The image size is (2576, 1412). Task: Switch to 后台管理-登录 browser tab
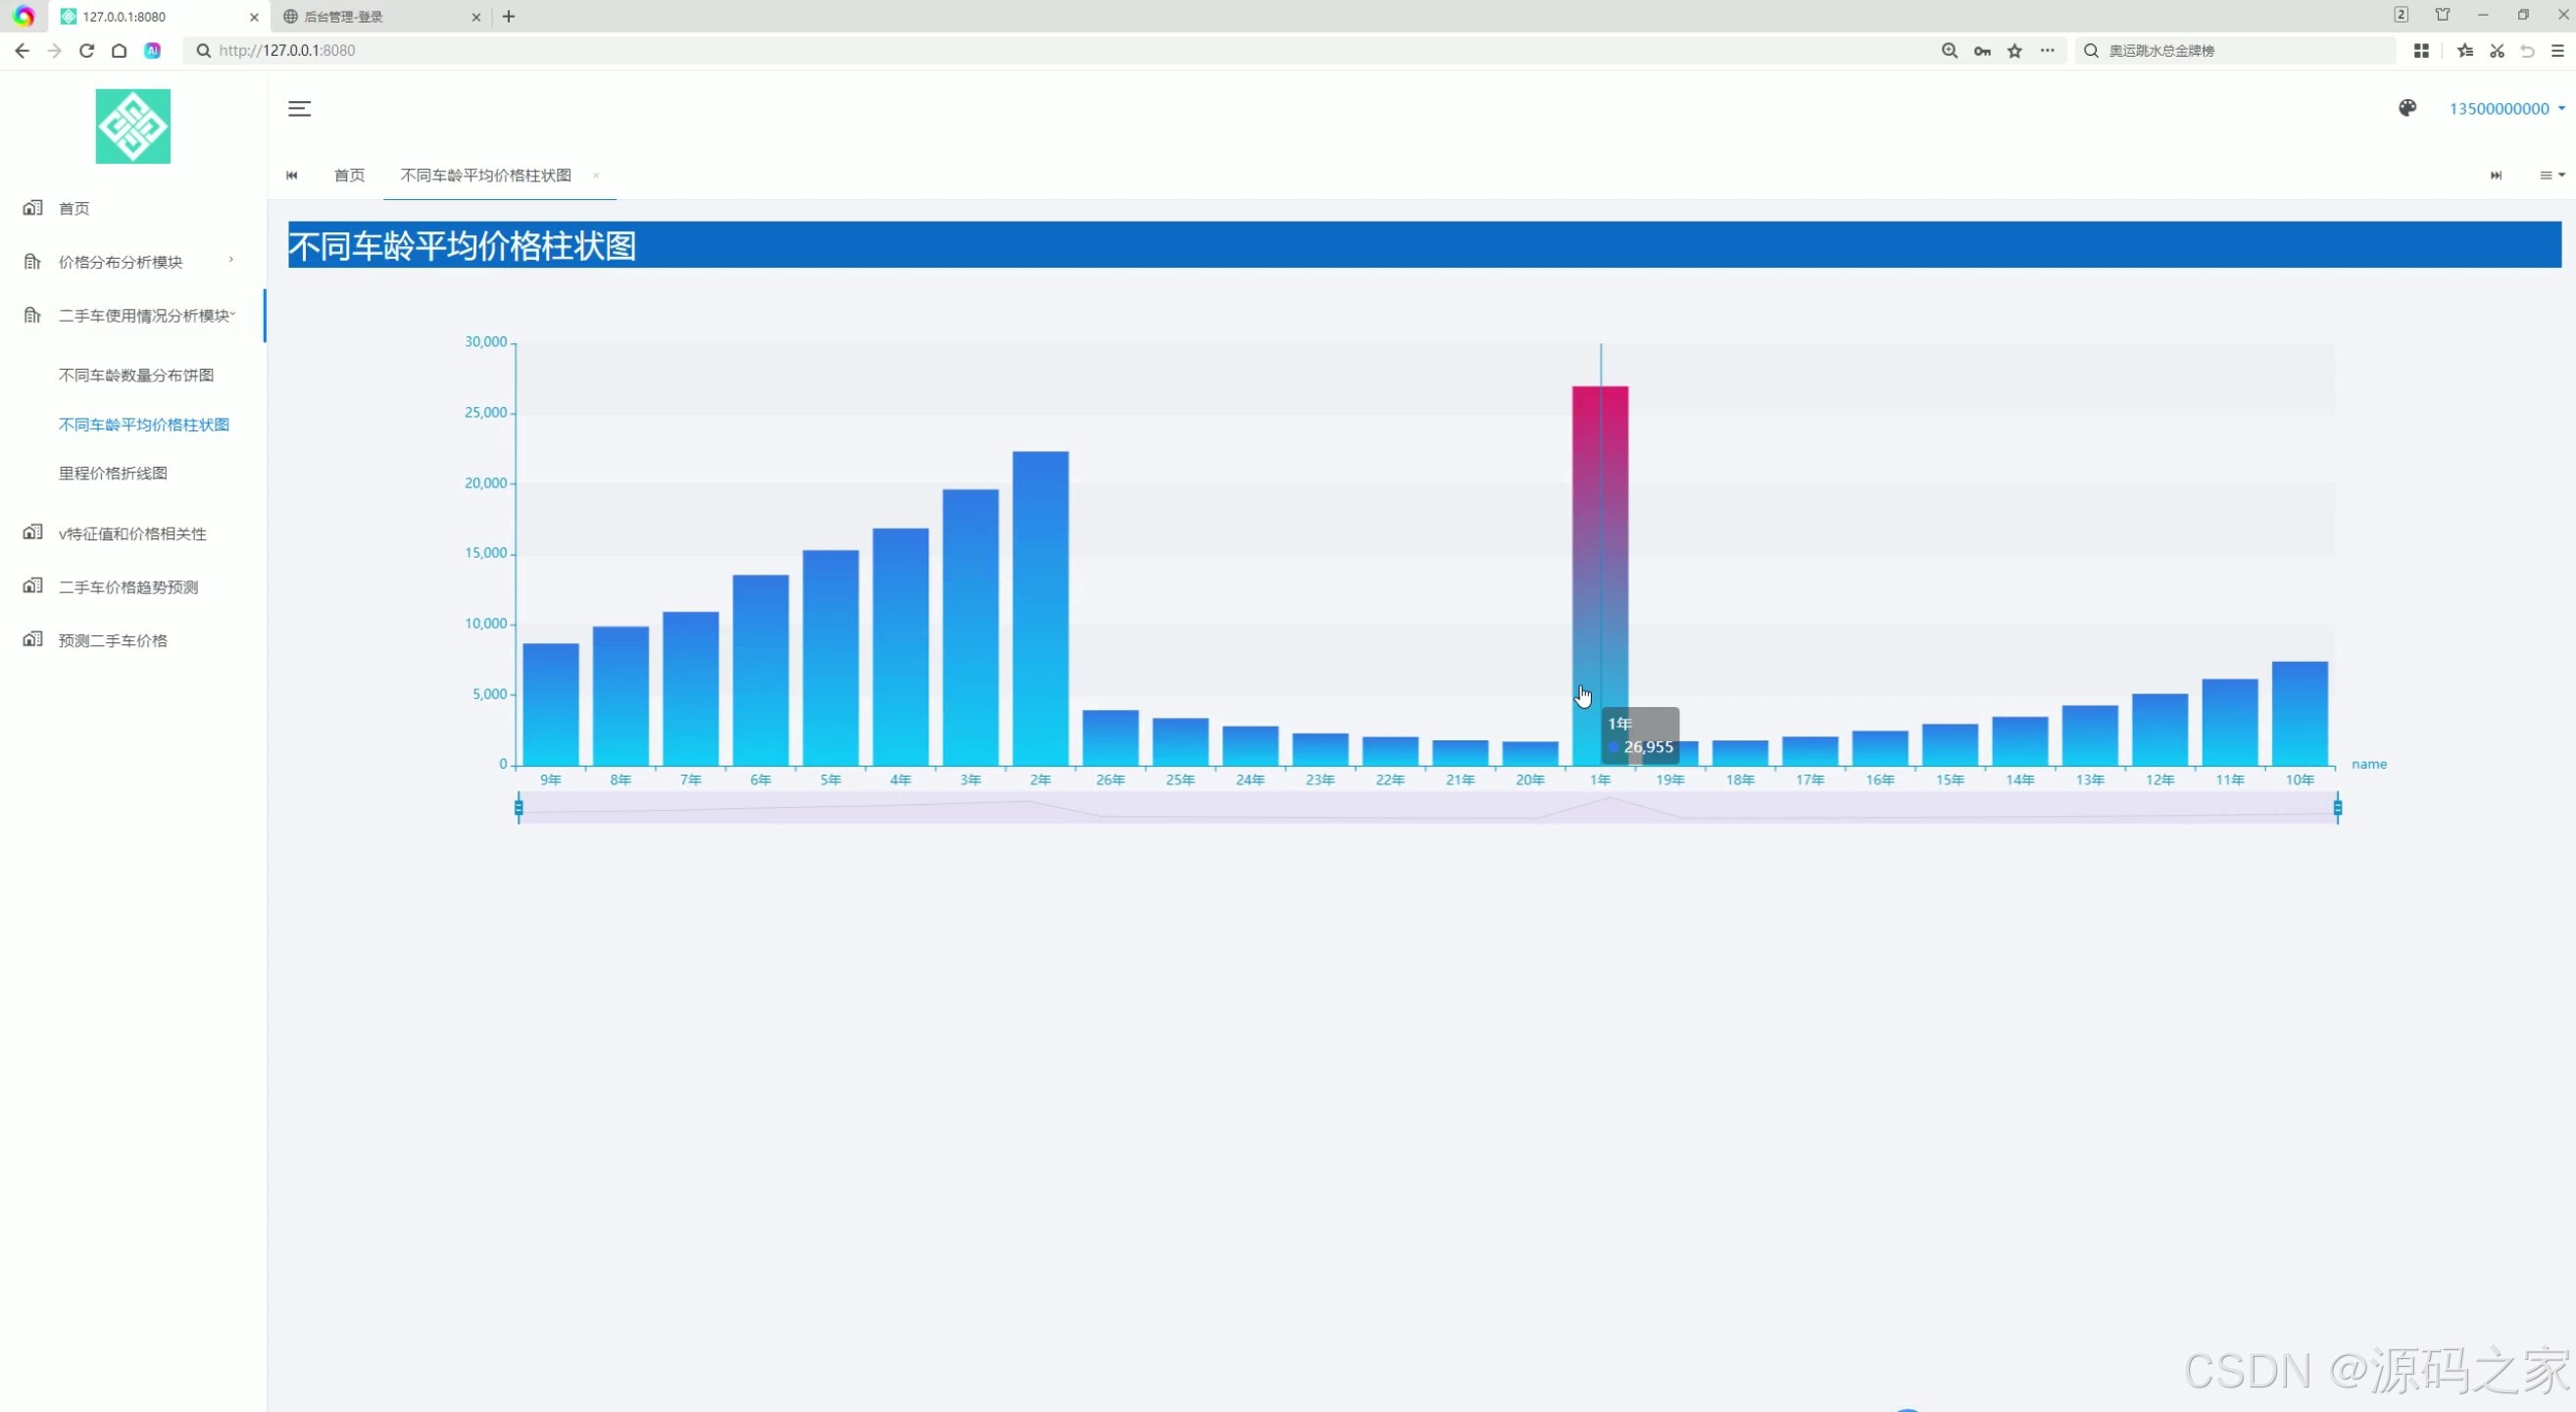click(343, 17)
